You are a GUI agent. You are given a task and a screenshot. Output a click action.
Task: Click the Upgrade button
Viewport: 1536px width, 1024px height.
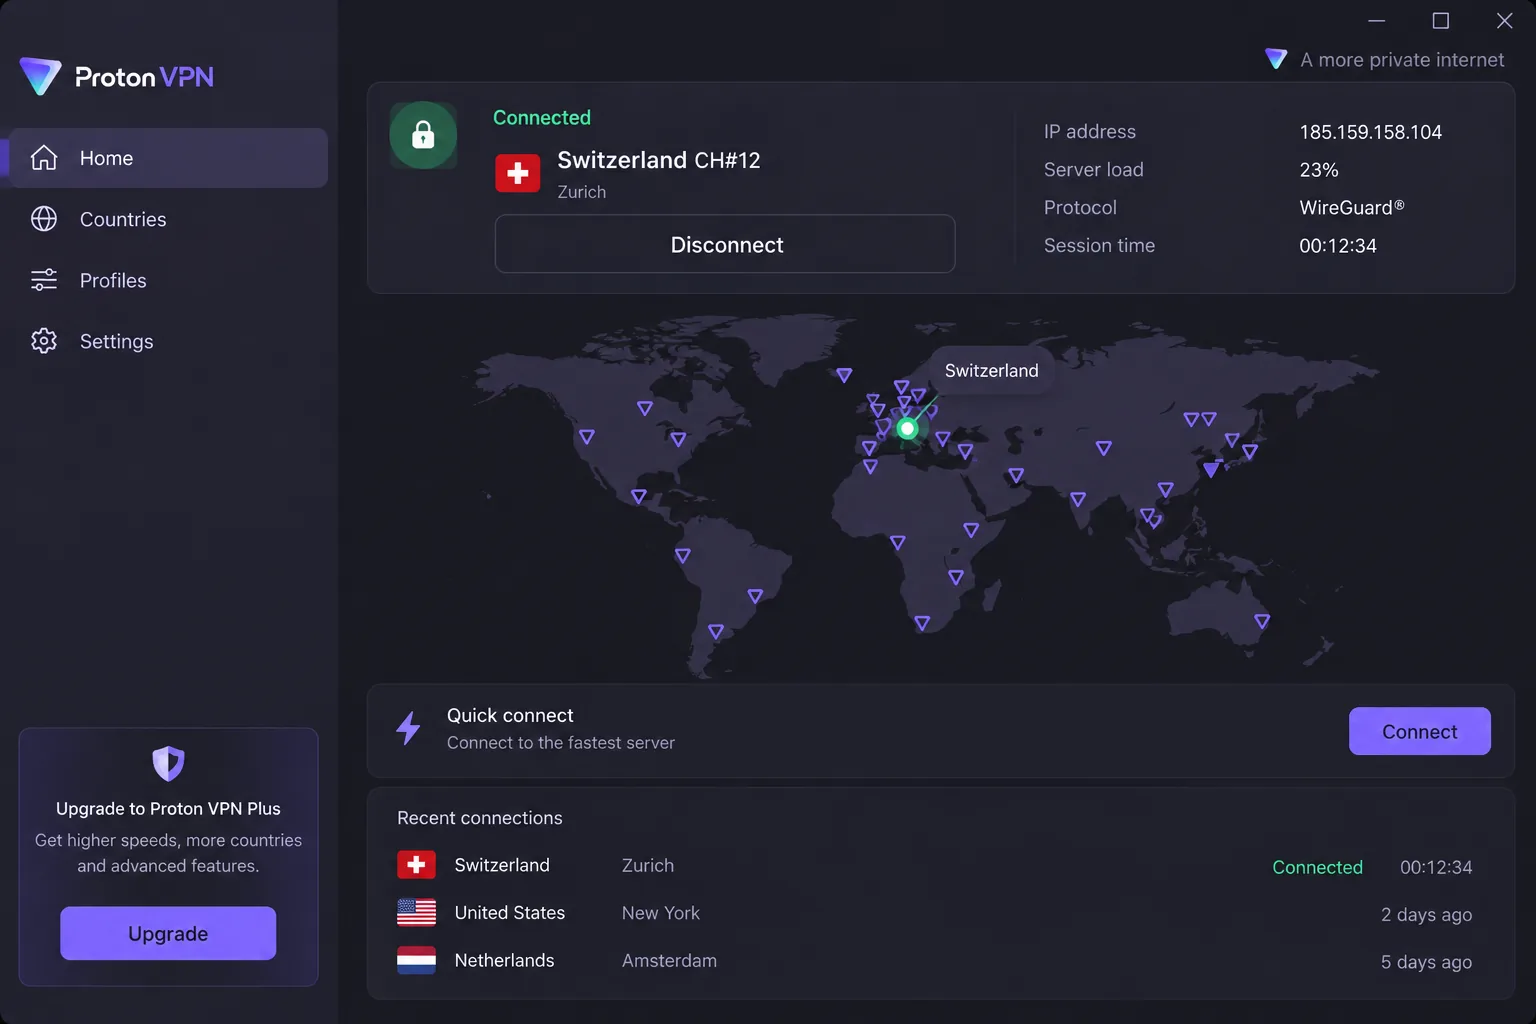[x=168, y=933]
